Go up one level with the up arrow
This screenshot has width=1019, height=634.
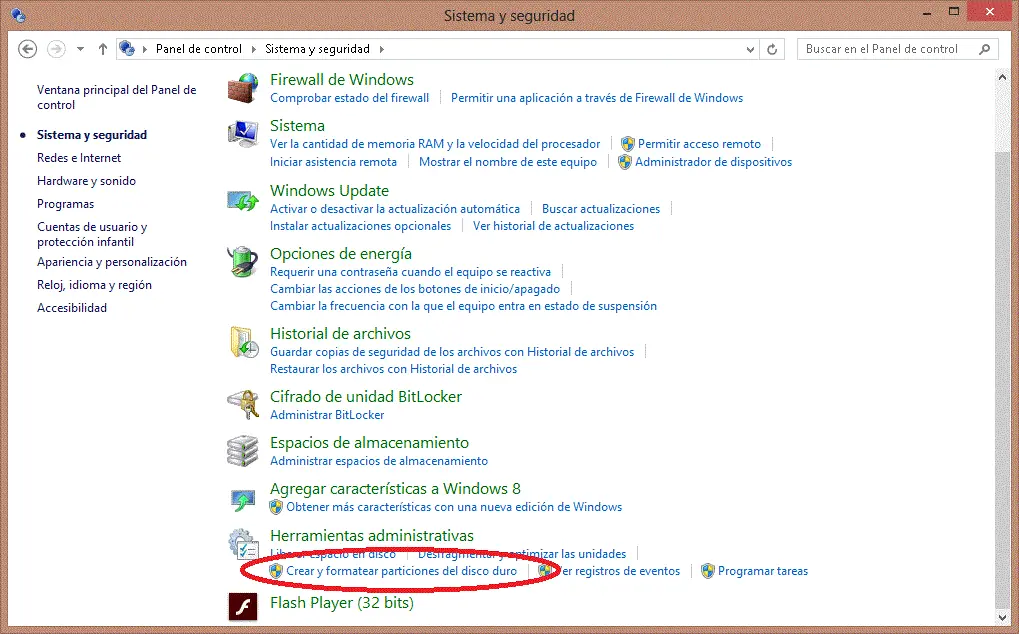(x=103, y=49)
